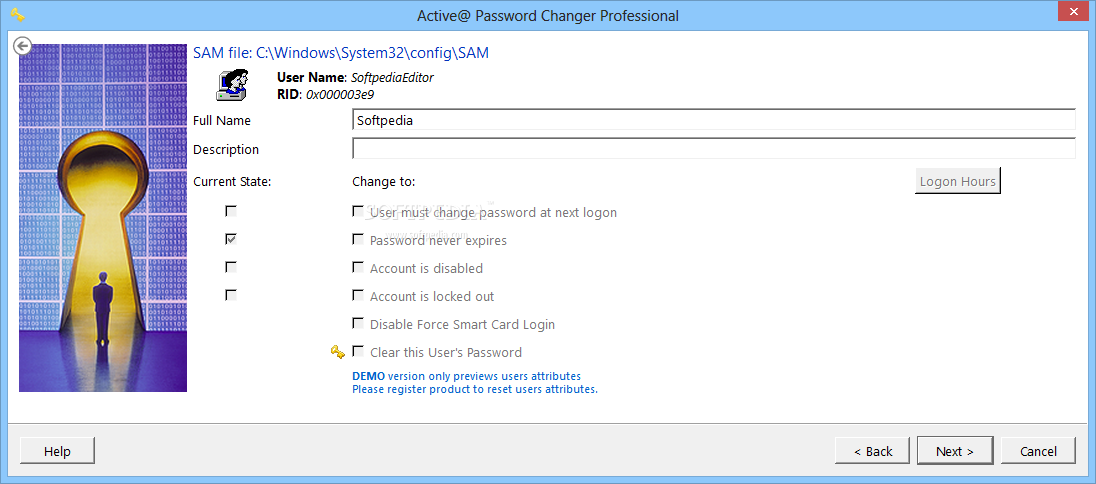The height and width of the screenshot is (484, 1096).
Task: Check Clear this User's Password
Action: tap(358, 351)
